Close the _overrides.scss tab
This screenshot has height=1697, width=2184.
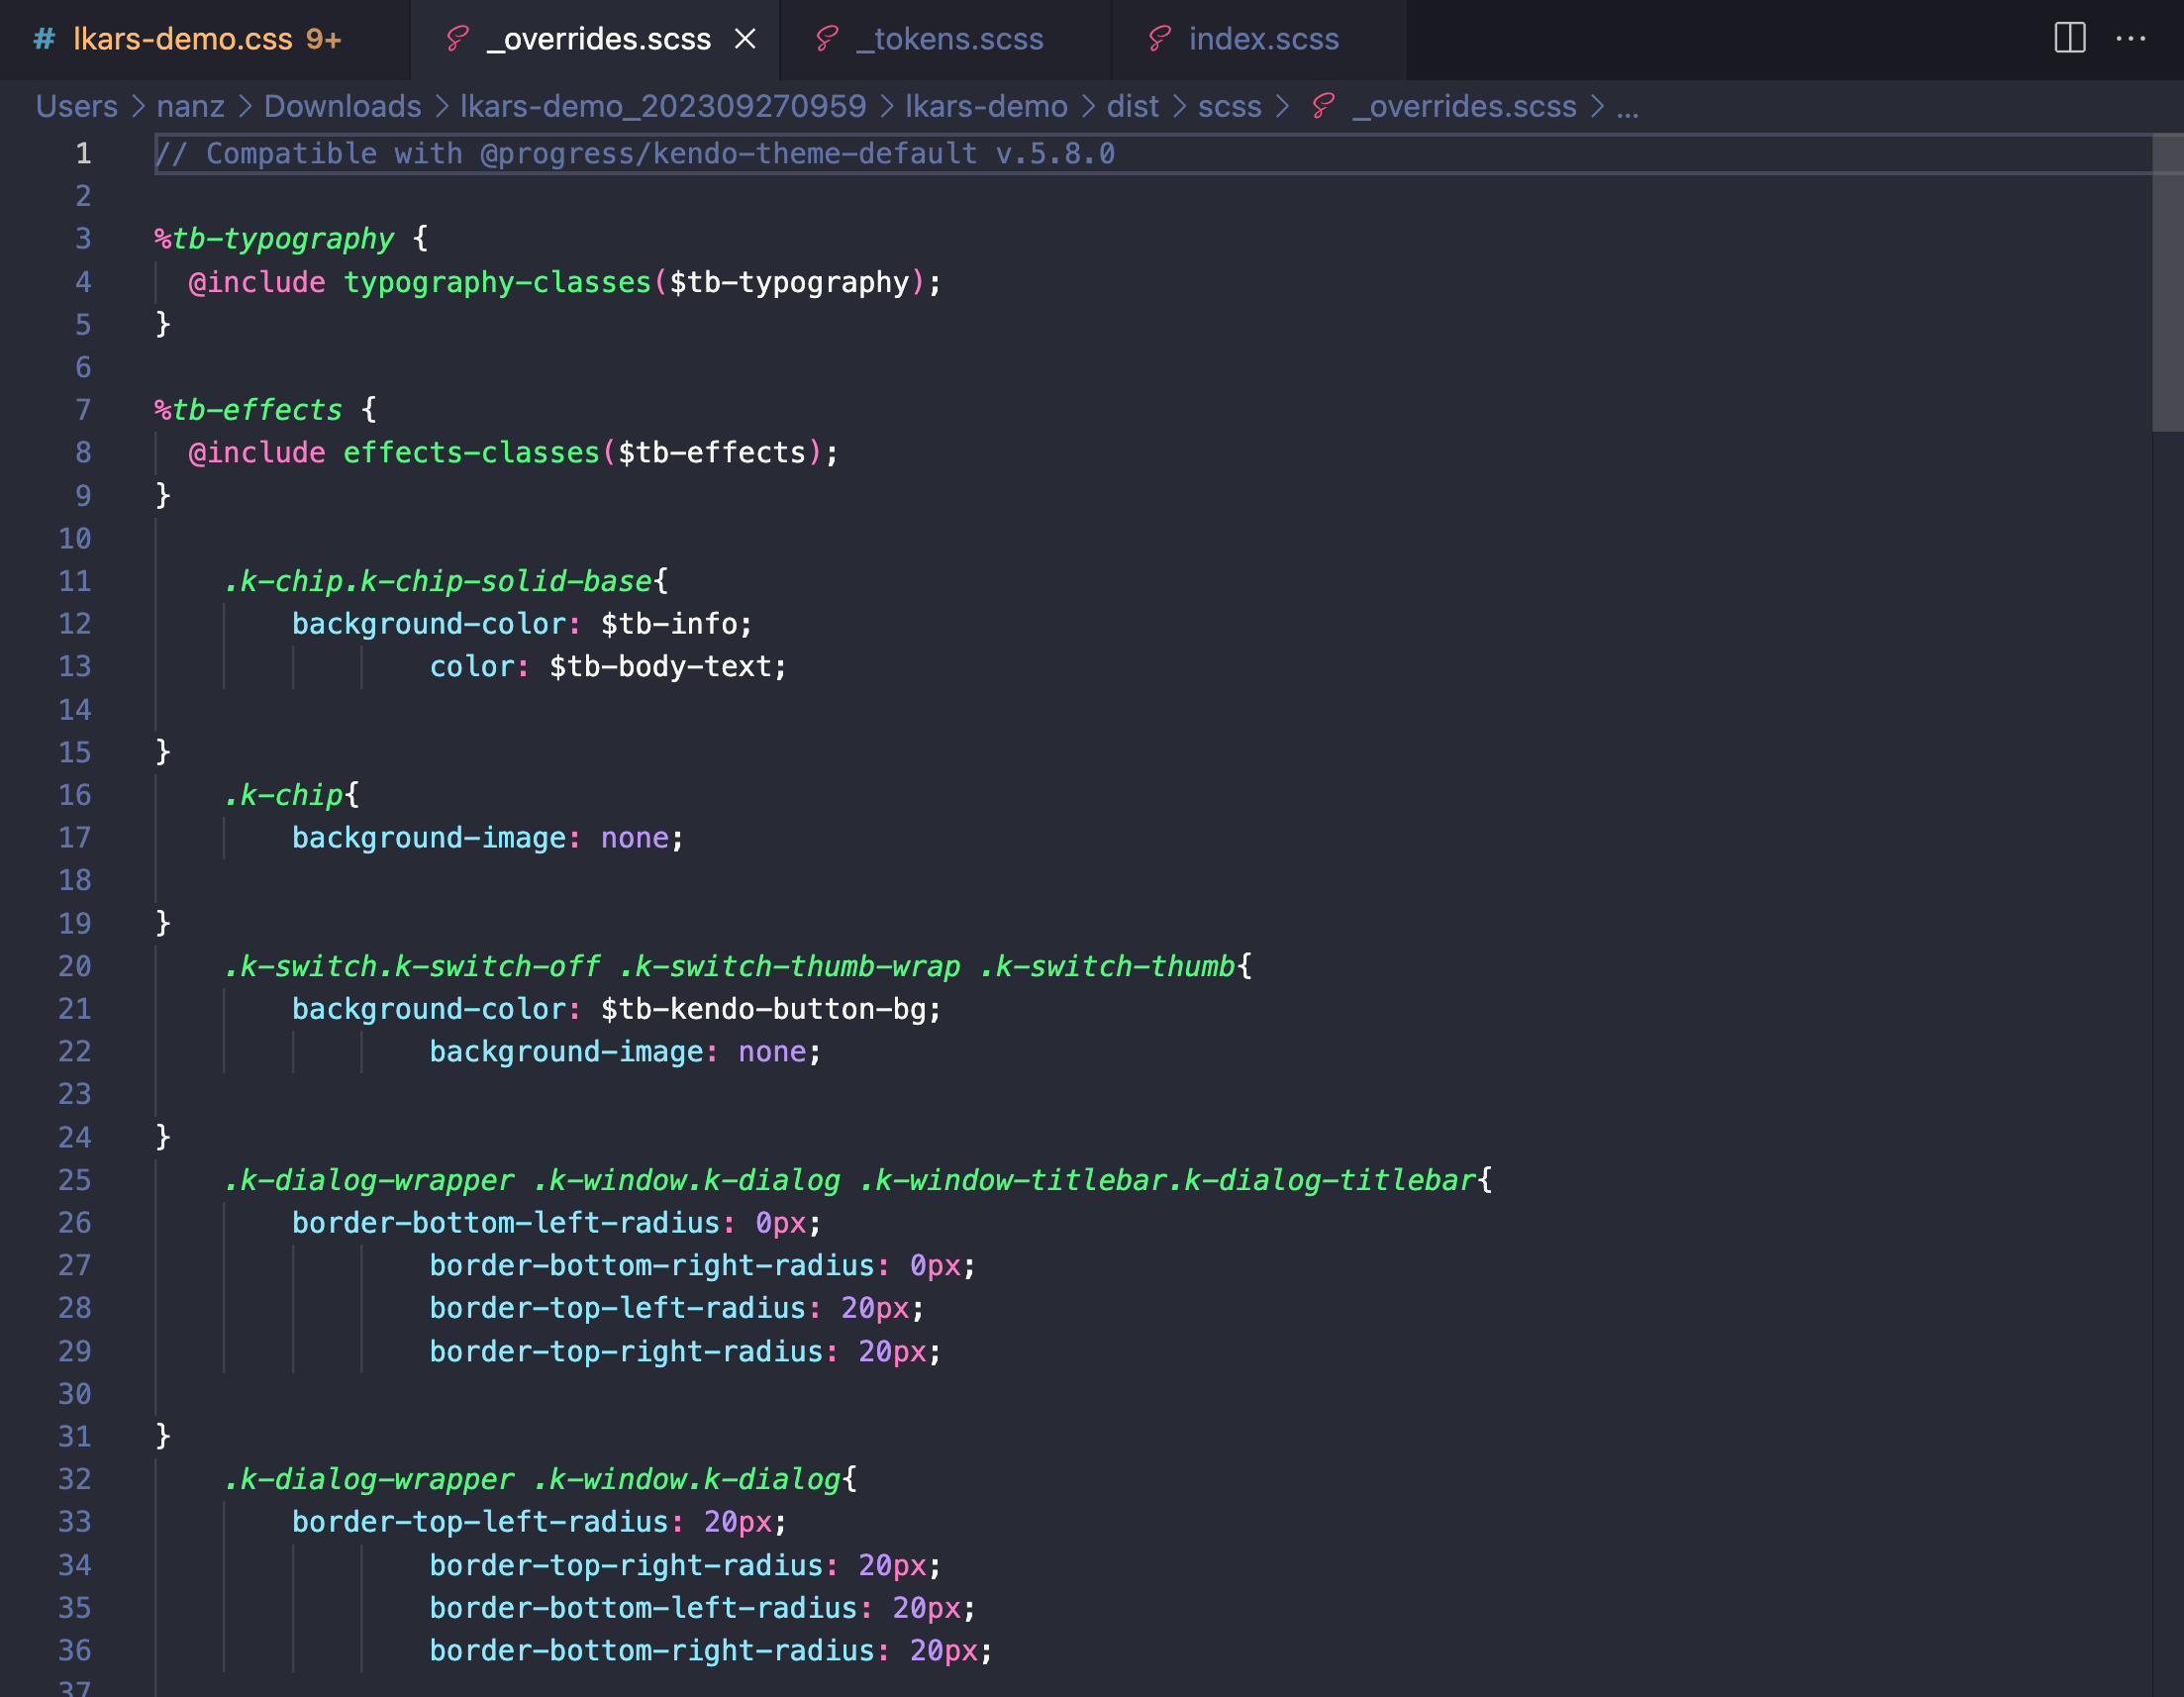coord(746,39)
